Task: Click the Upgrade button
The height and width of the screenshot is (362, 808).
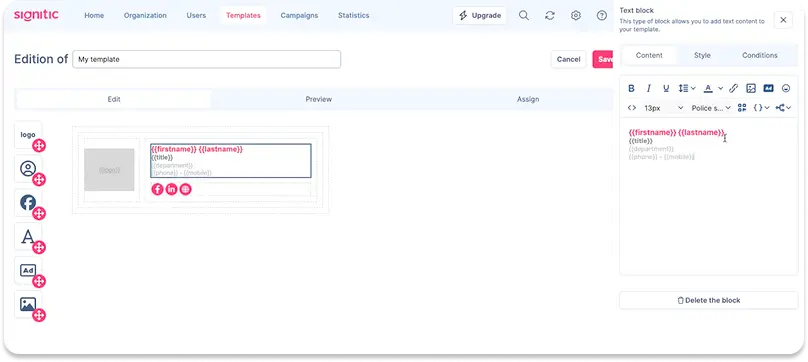Action: pyautogui.click(x=479, y=15)
